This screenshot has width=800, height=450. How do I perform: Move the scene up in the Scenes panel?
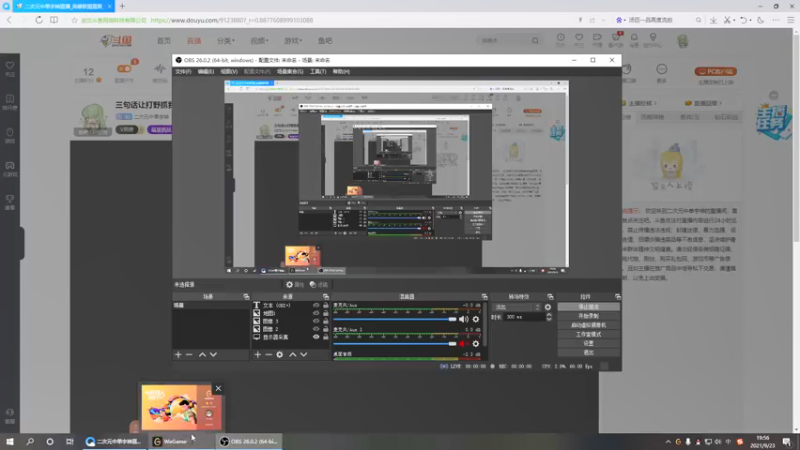[x=202, y=355]
